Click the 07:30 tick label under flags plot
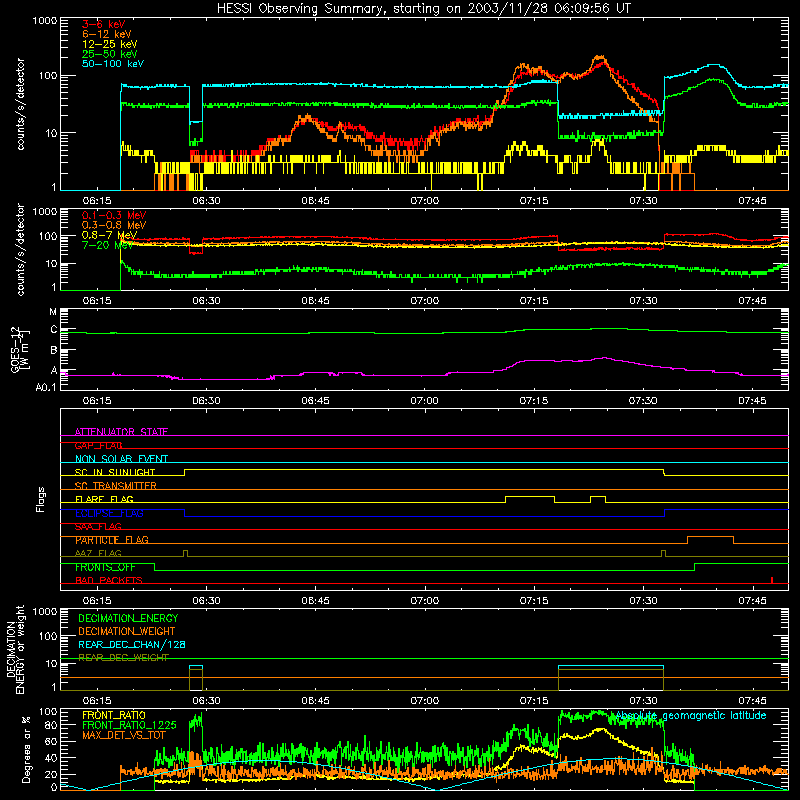The height and width of the screenshot is (800, 800). tap(643, 601)
